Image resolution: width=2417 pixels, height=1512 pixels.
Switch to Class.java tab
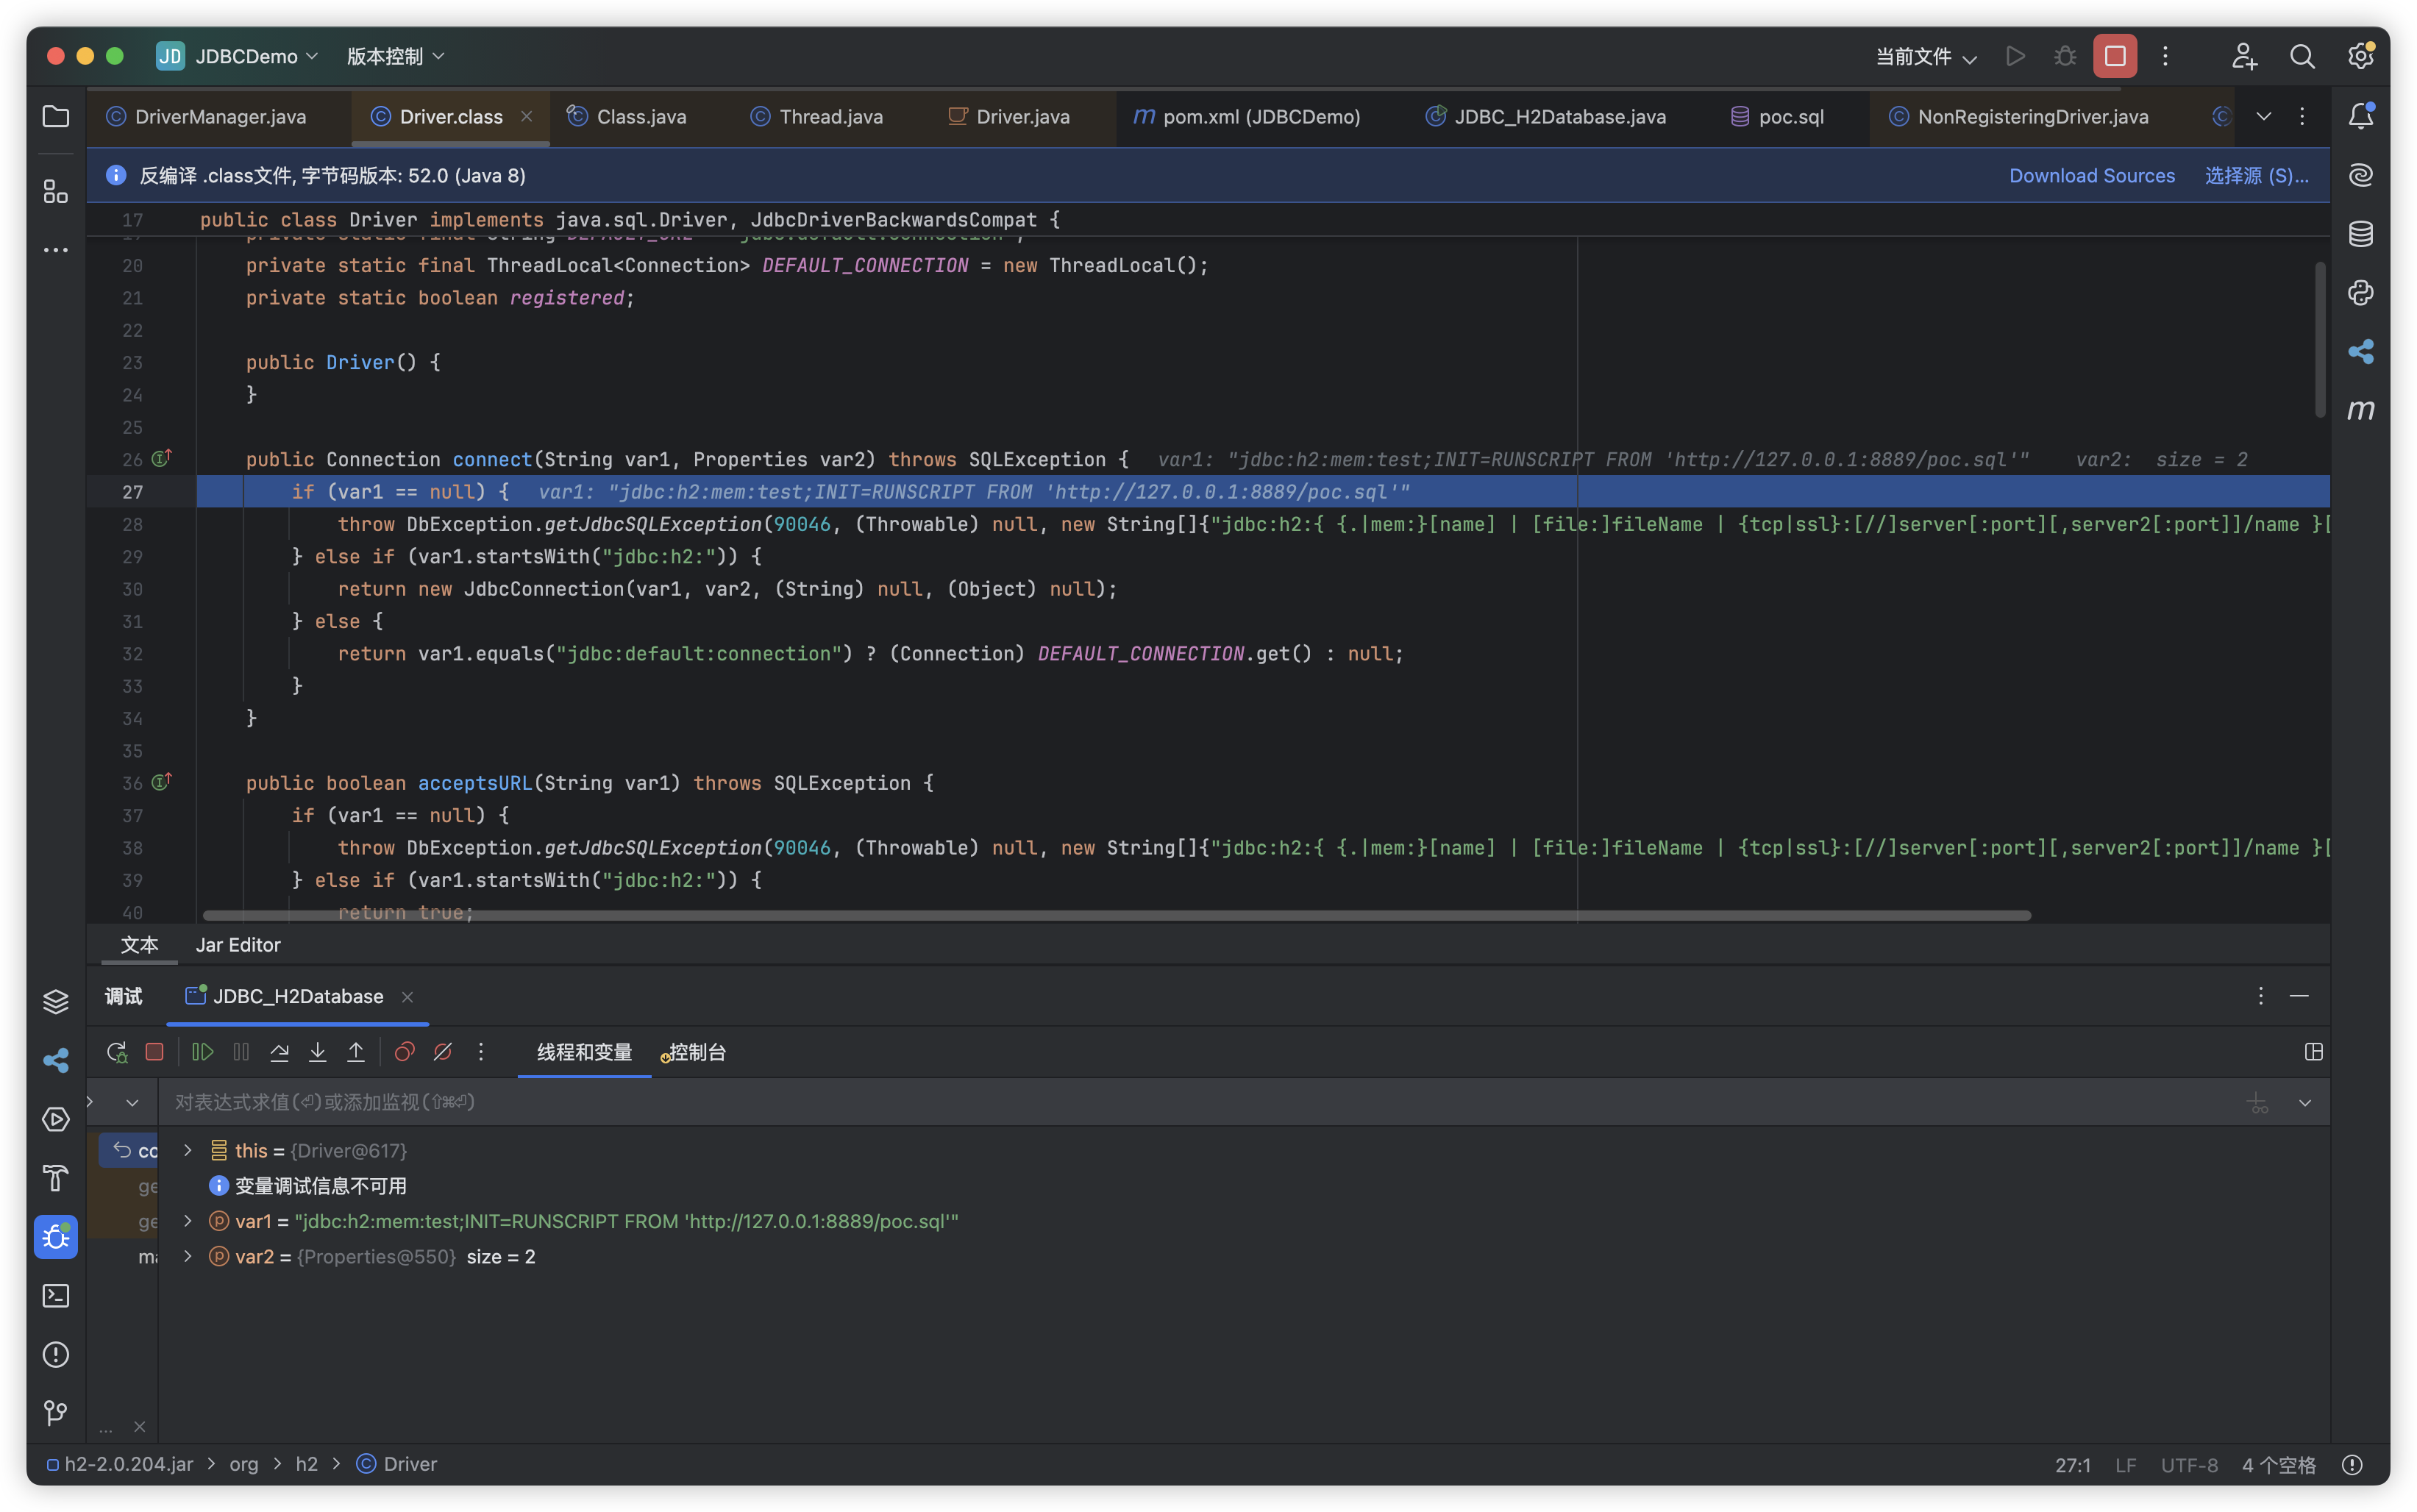point(627,117)
